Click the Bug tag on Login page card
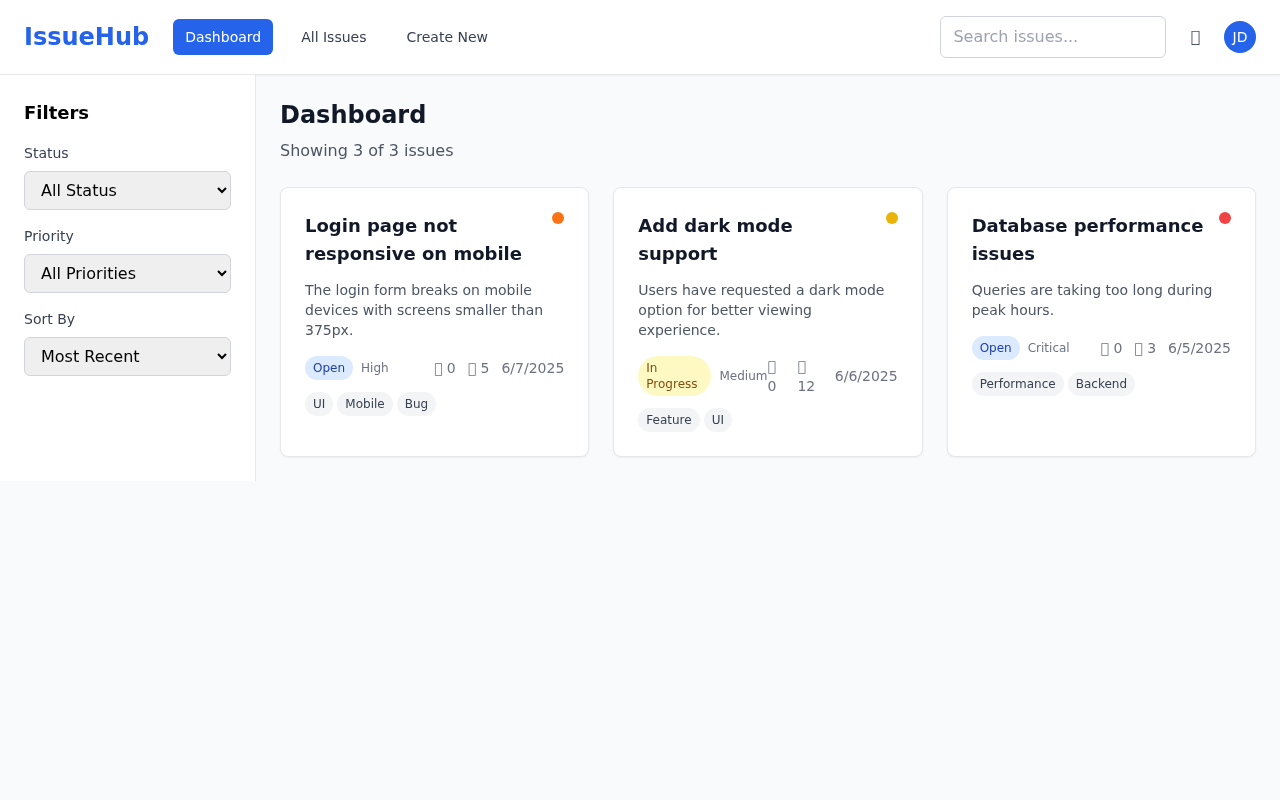 pos(416,404)
